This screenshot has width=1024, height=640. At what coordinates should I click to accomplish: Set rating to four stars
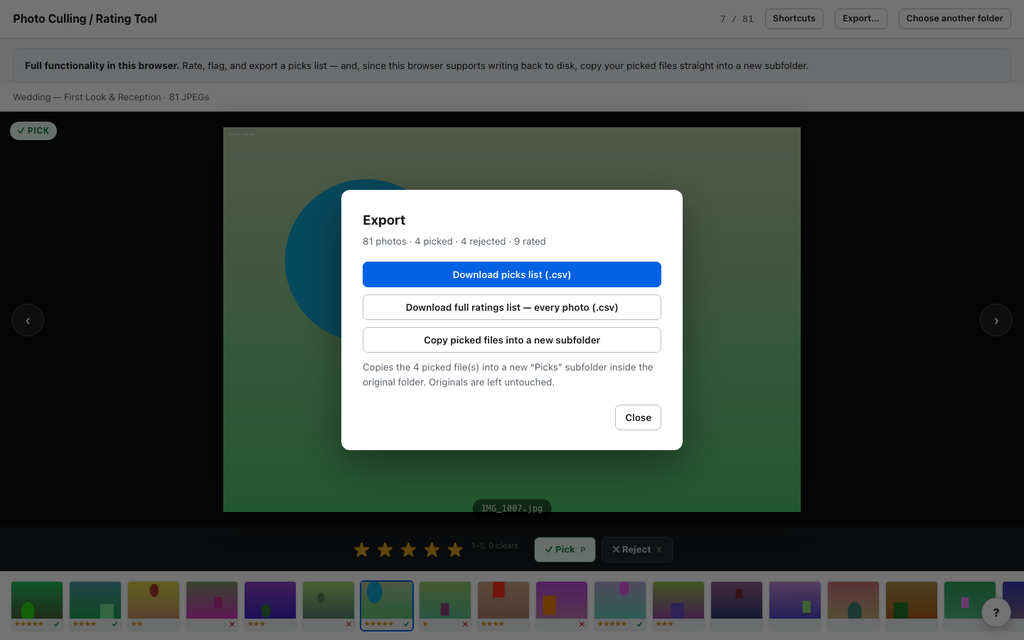pyautogui.click(x=432, y=550)
